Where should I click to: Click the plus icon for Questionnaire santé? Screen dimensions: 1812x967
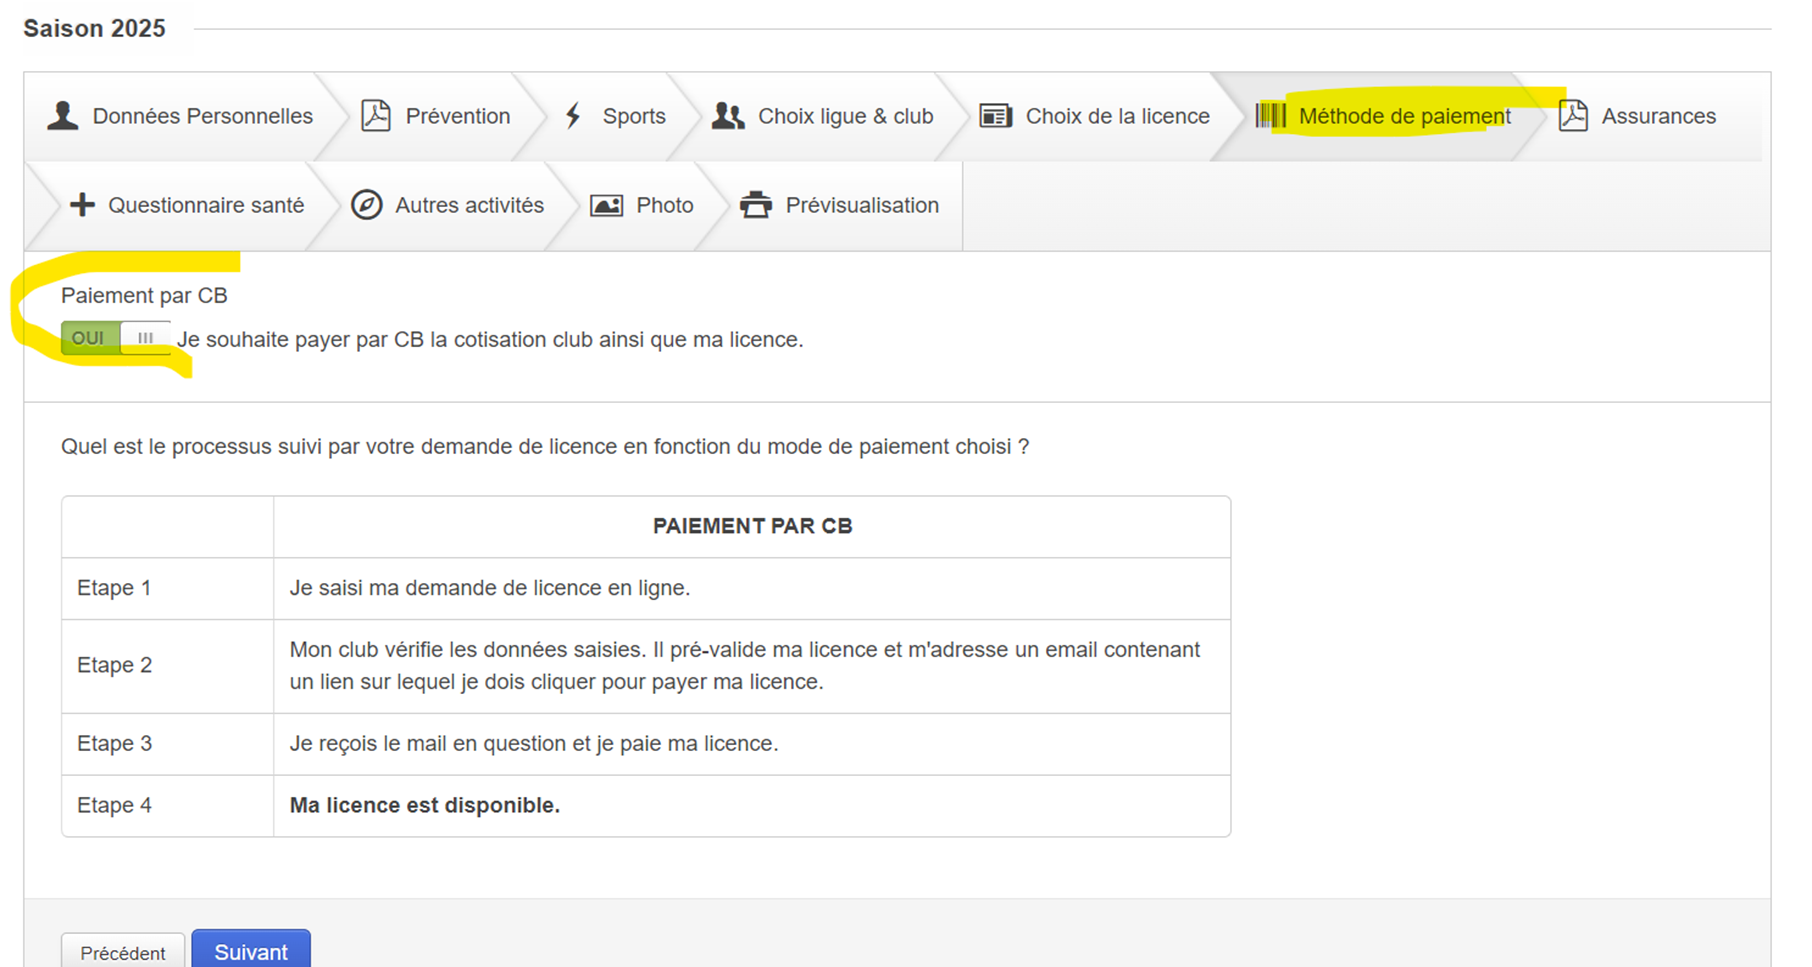(82, 205)
